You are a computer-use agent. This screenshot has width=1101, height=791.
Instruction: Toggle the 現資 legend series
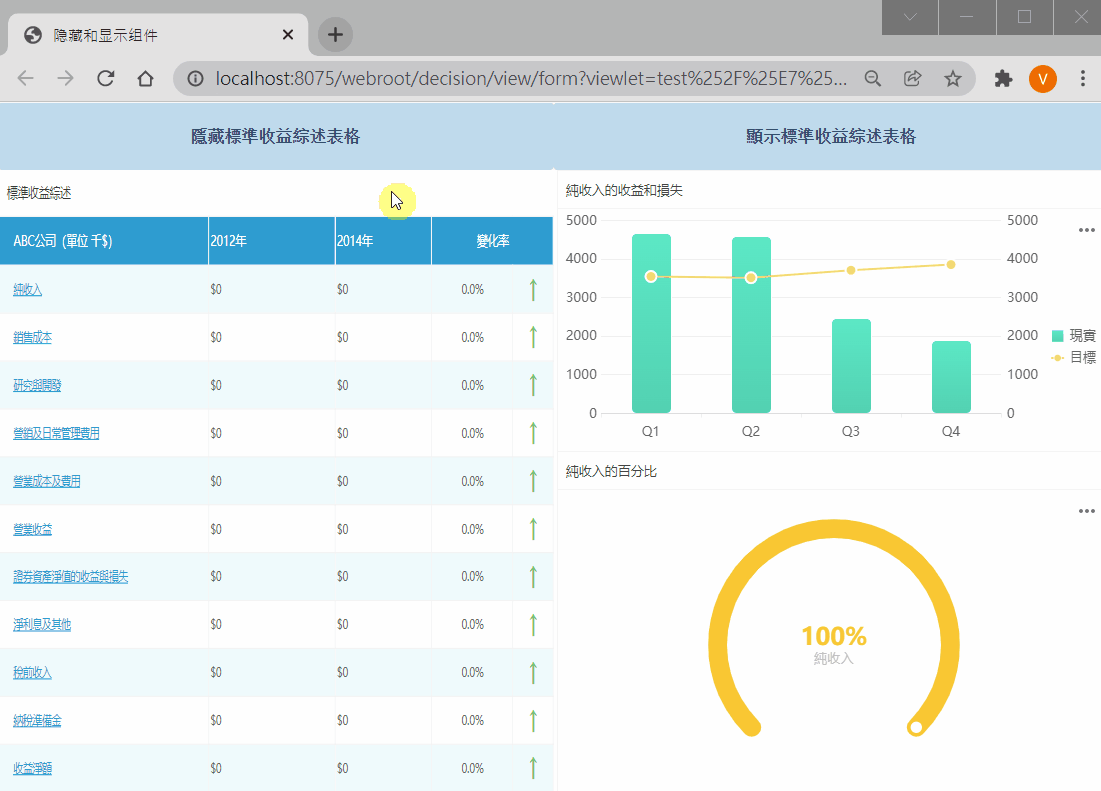1074,335
